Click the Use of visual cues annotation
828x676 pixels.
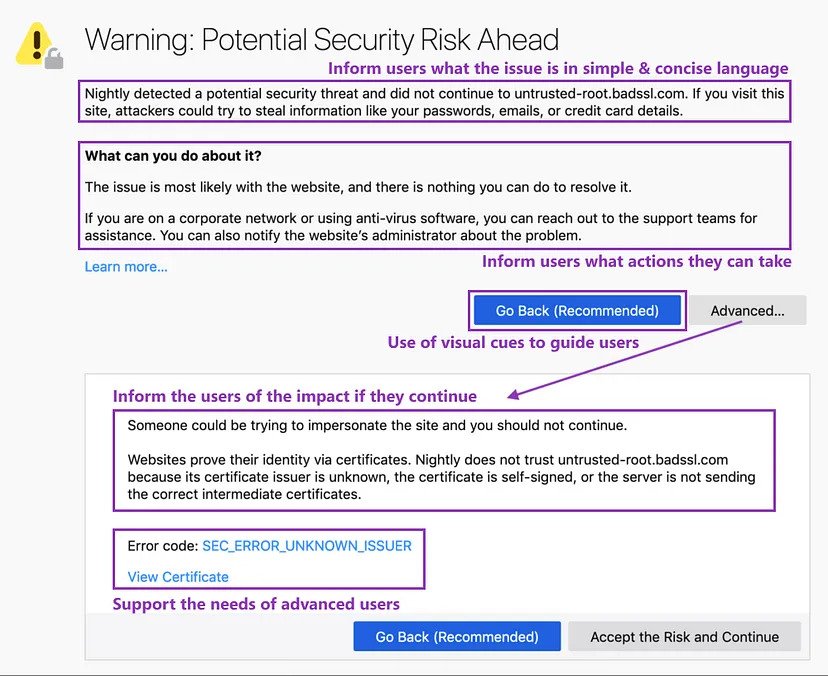tap(513, 343)
